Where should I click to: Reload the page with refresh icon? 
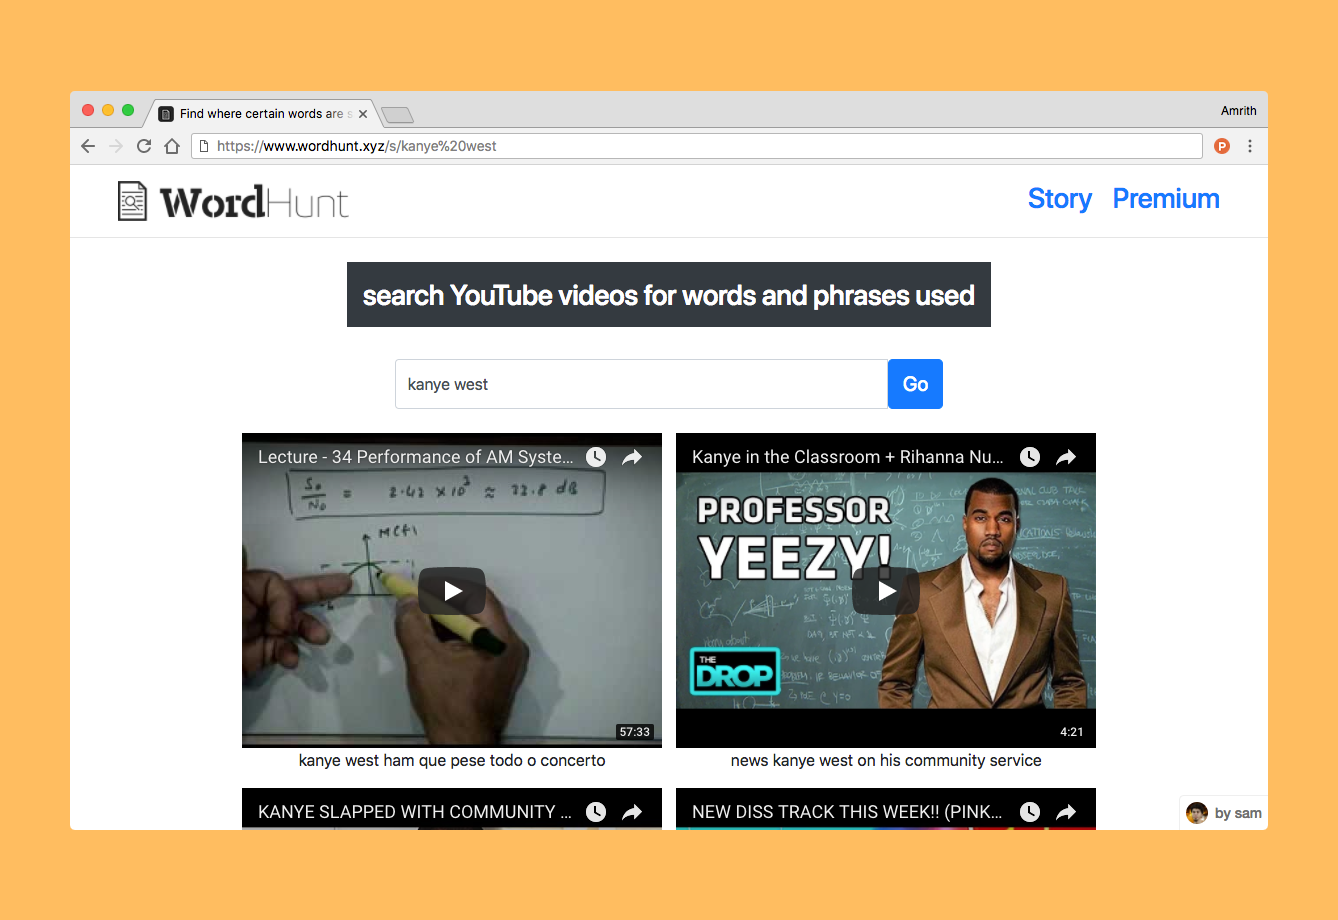point(144,146)
